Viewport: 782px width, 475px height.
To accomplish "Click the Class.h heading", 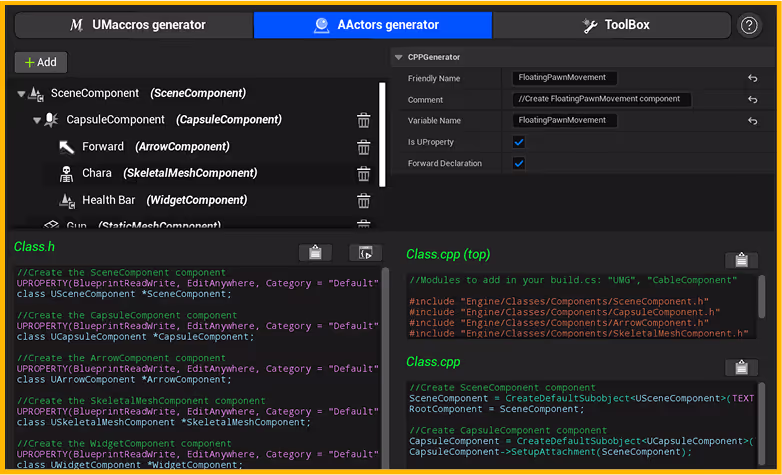I will (34, 246).
